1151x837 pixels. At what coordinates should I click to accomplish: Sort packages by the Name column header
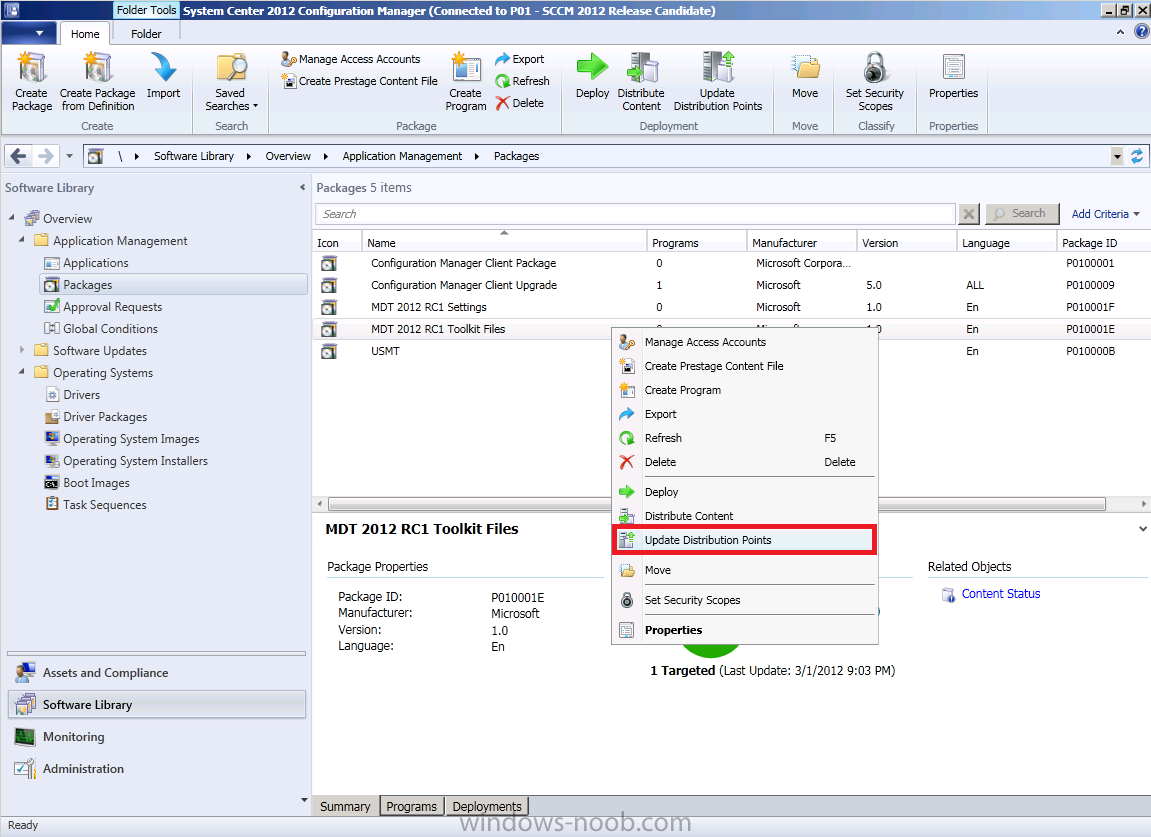point(504,242)
